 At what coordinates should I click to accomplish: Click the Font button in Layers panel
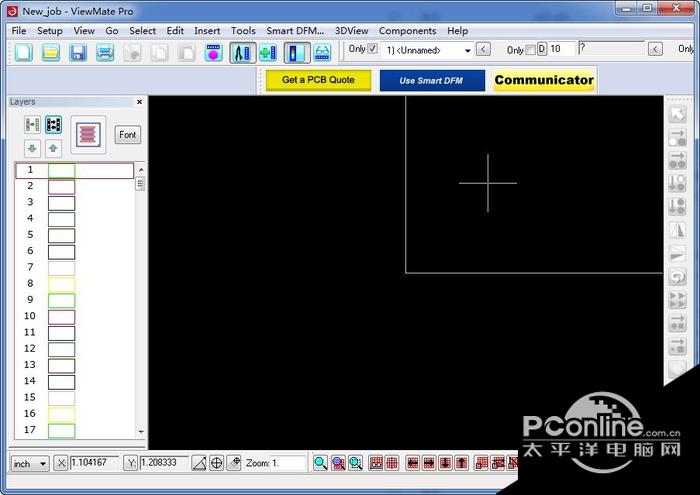point(128,135)
